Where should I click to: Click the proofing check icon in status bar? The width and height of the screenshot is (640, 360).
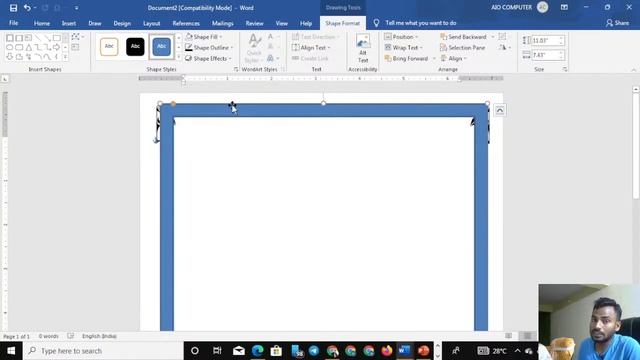(71, 336)
